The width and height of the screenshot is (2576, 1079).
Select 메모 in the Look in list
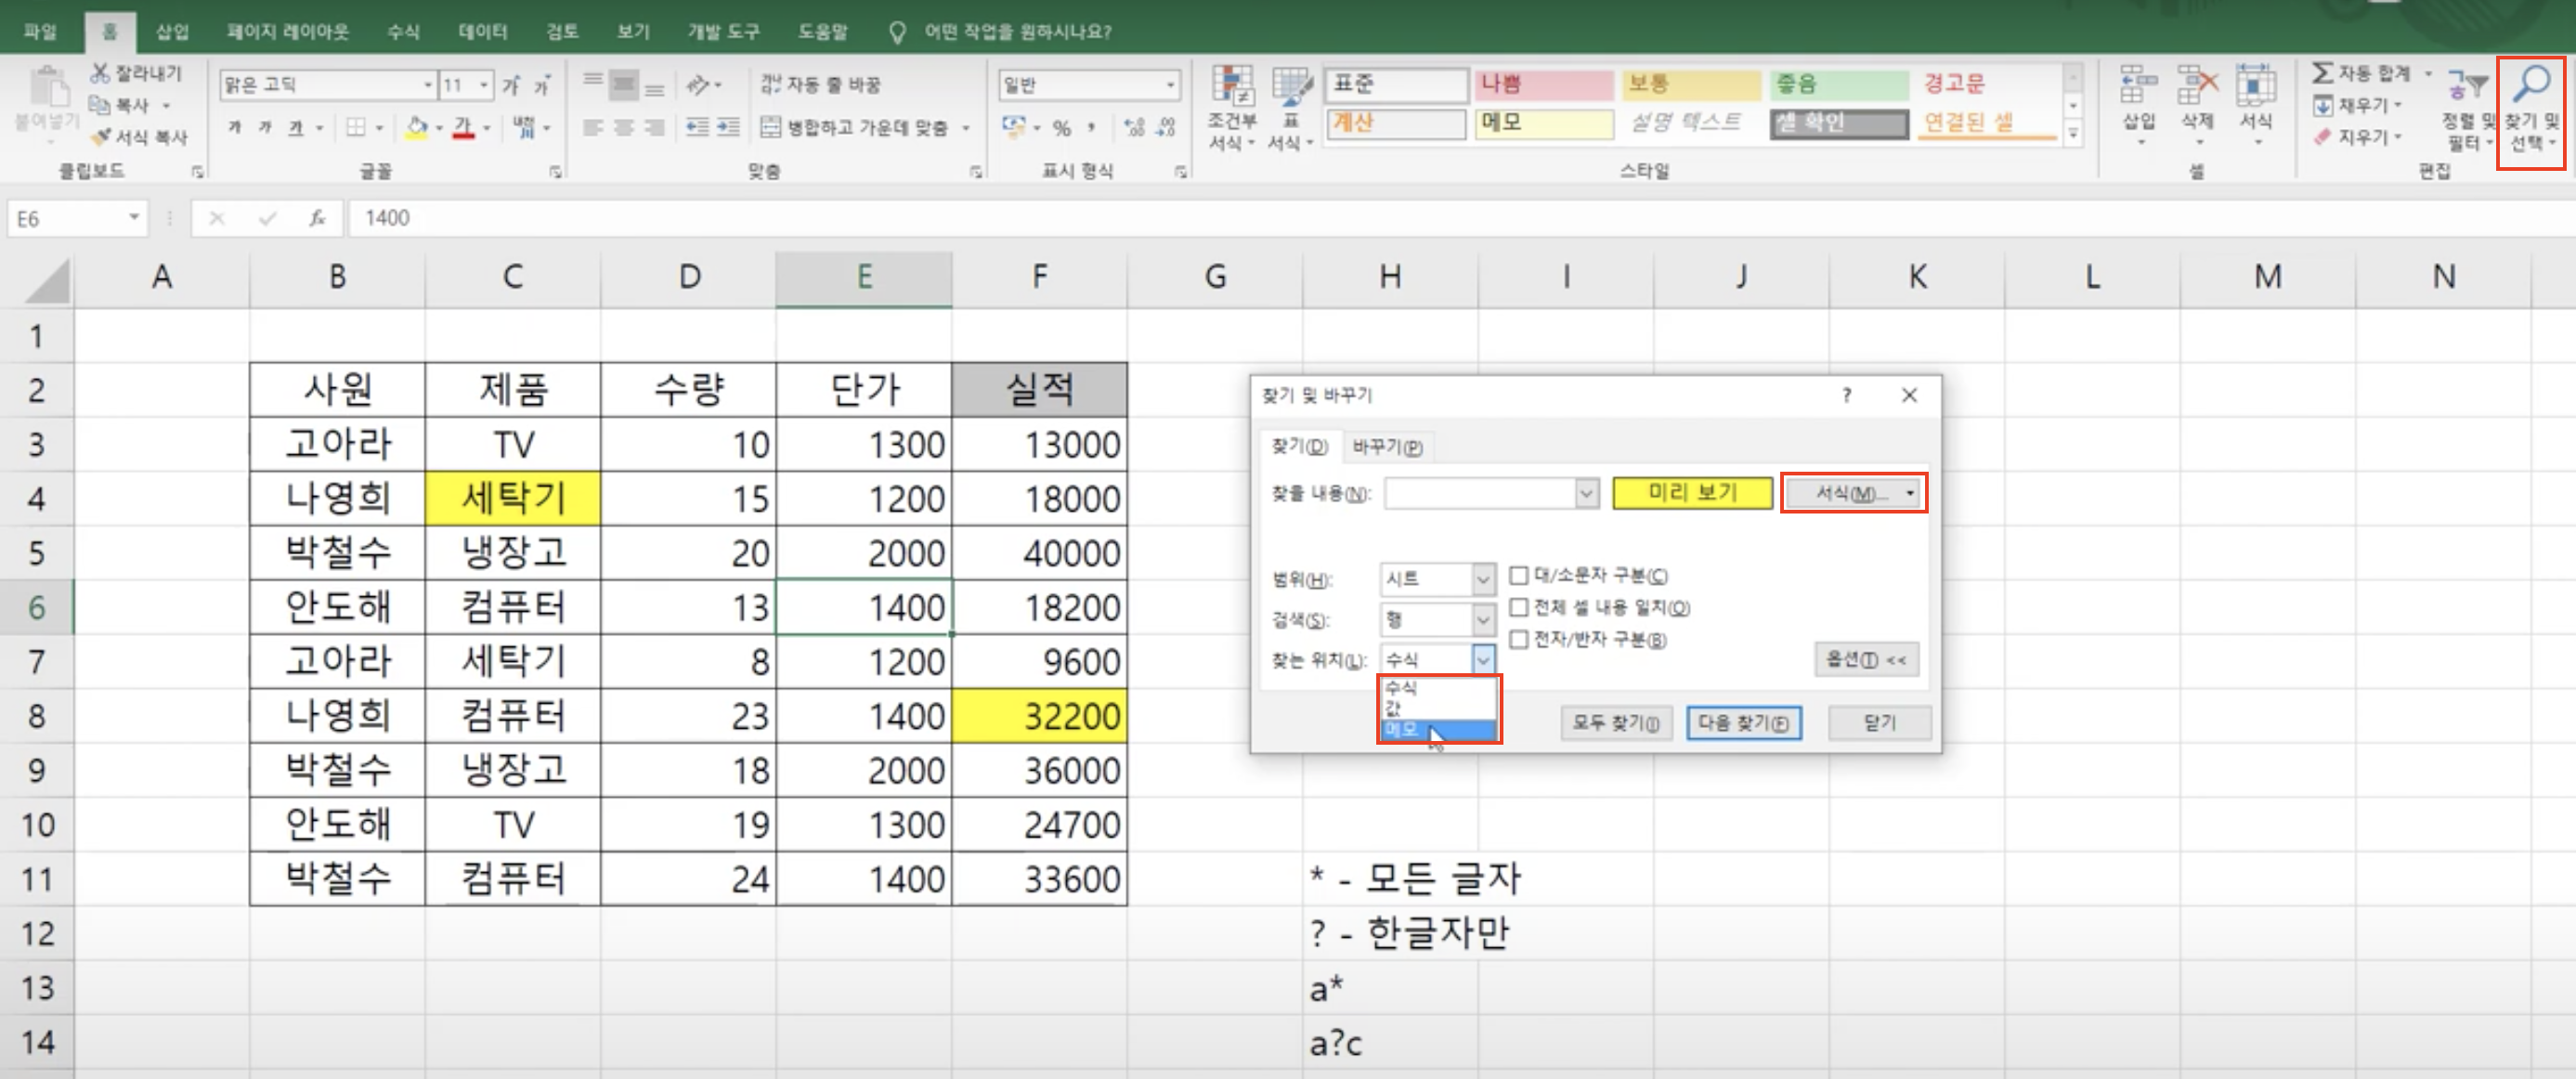(x=1438, y=730)
